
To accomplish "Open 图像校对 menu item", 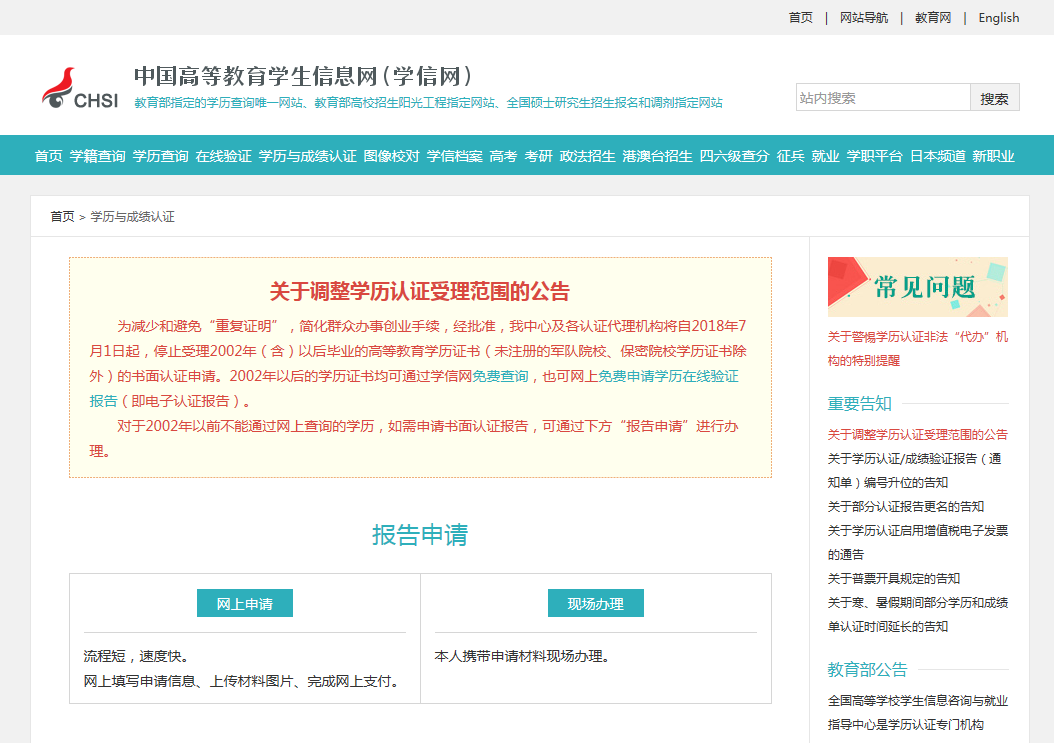I will [392, 156].
